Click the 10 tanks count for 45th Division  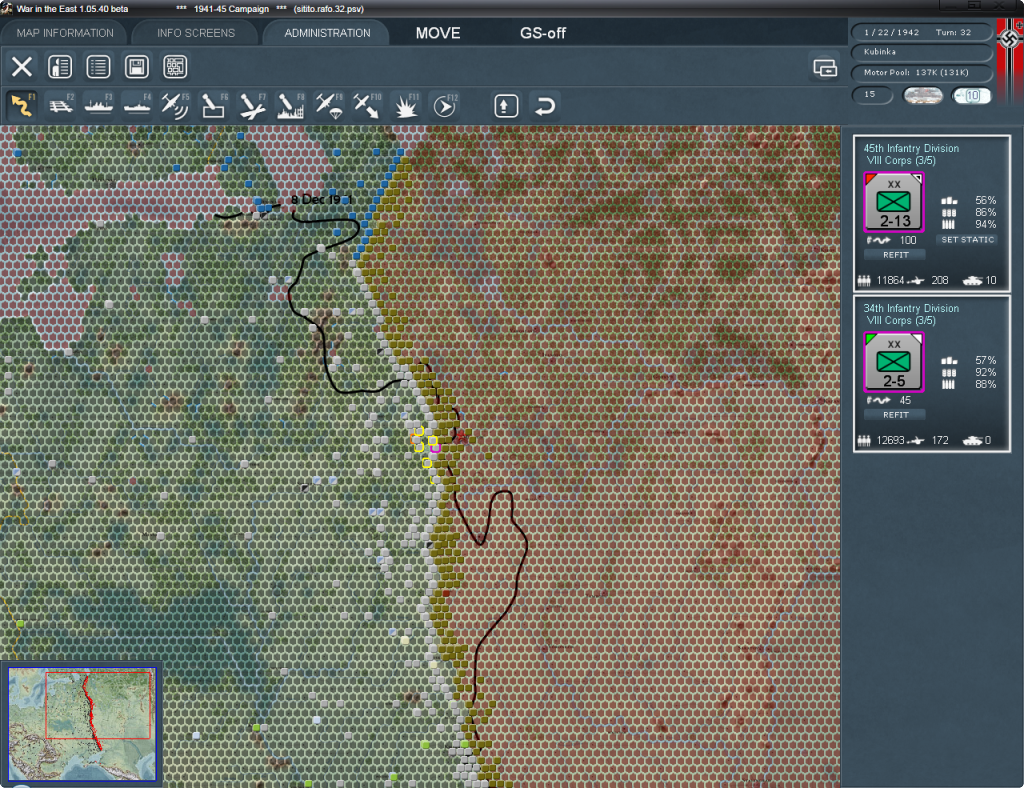[x=991, y=281]
